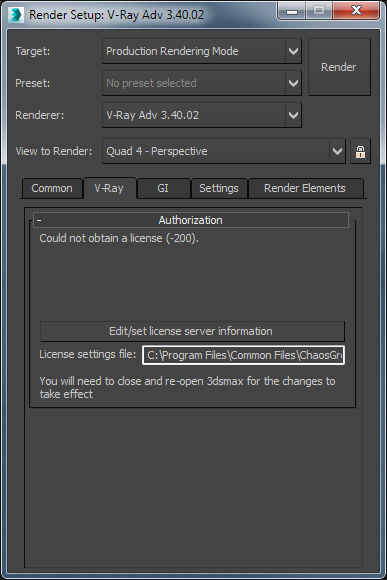Click the 'Could not obtain a license (-200).' message
The height and width of the screenshot is (580, 387).
coord(119,238)
